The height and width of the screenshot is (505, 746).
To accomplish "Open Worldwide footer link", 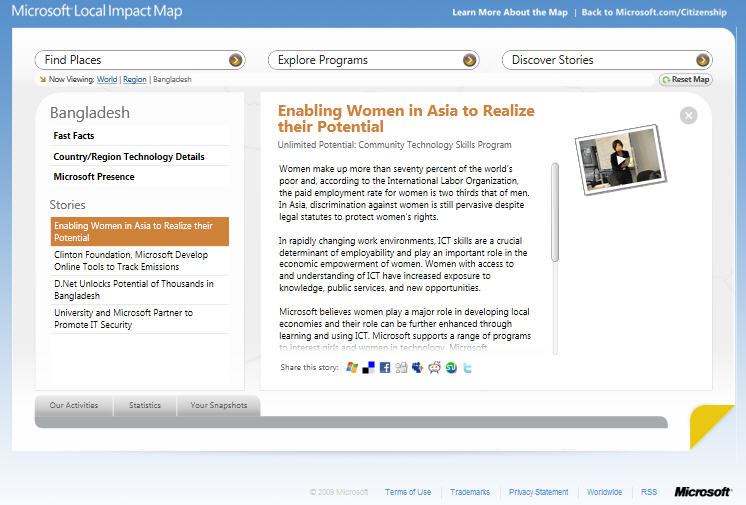I will point(604,492).
